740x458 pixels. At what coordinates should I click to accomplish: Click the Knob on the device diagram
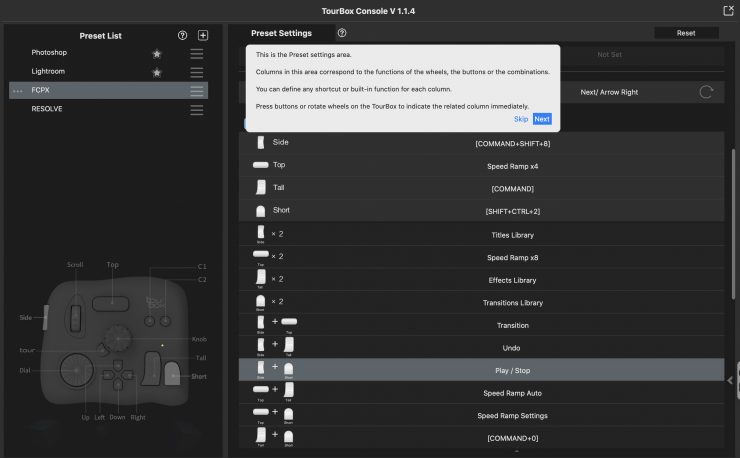click(x=119, y=338)
